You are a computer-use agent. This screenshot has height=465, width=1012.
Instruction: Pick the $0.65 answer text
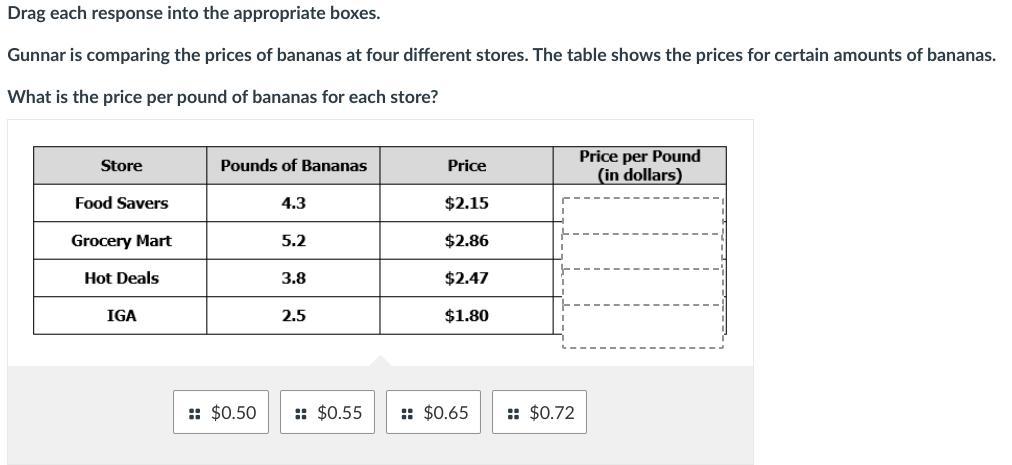coord(446,413)
